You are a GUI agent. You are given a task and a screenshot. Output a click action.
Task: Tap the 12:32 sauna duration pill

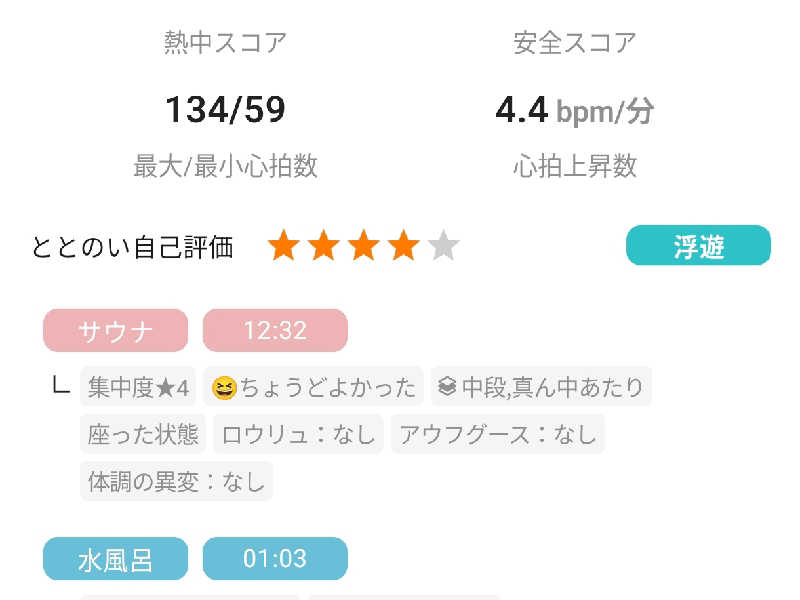coord(275,331)
